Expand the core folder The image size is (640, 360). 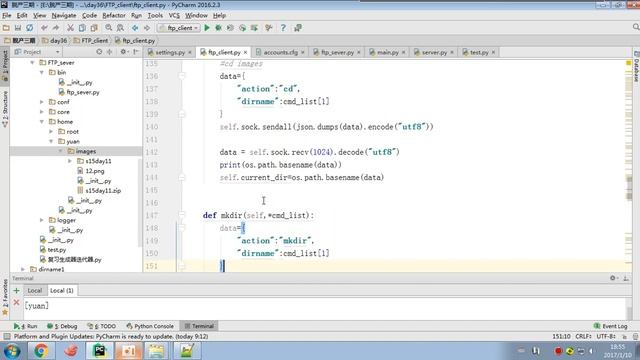click(x=42, y=111)
